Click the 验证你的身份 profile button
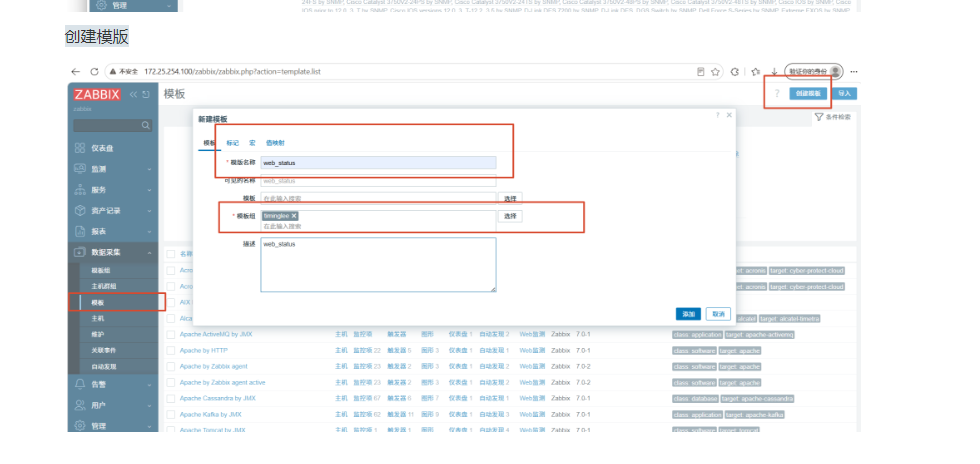 point(814,71)
